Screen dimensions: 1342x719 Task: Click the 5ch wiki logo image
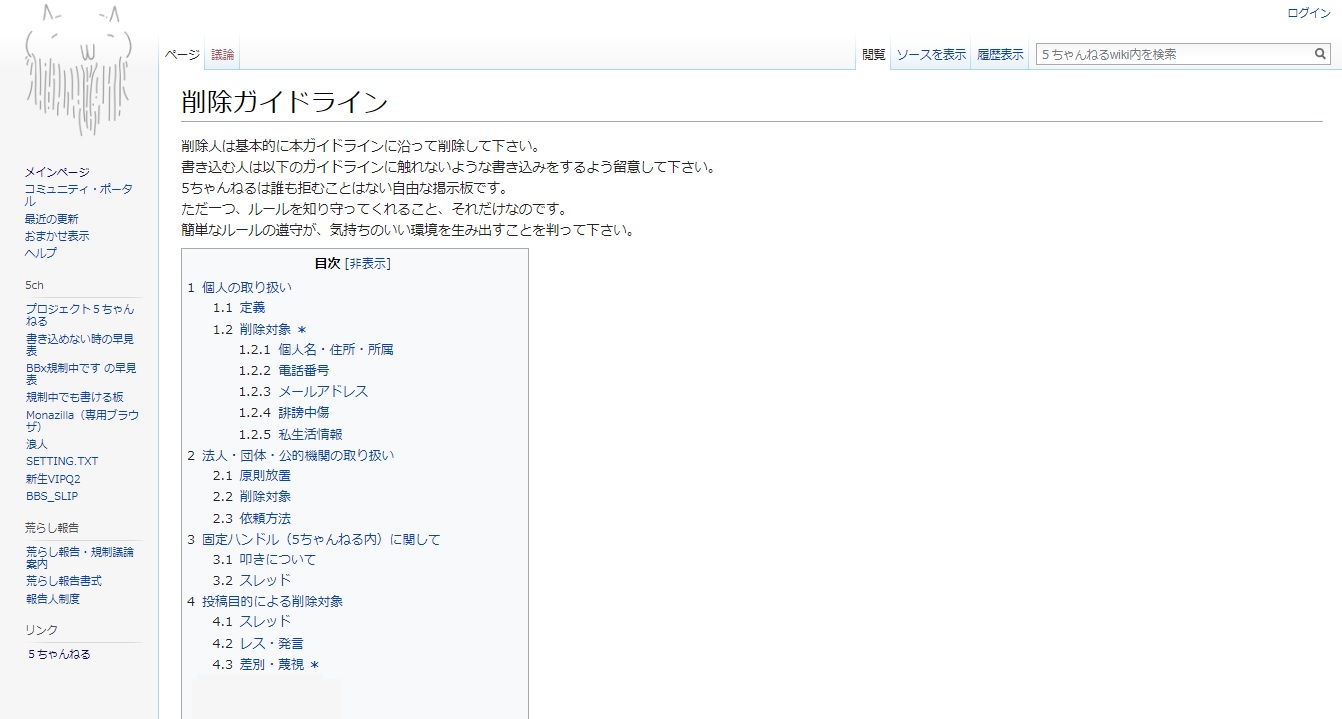coord(79,70)
